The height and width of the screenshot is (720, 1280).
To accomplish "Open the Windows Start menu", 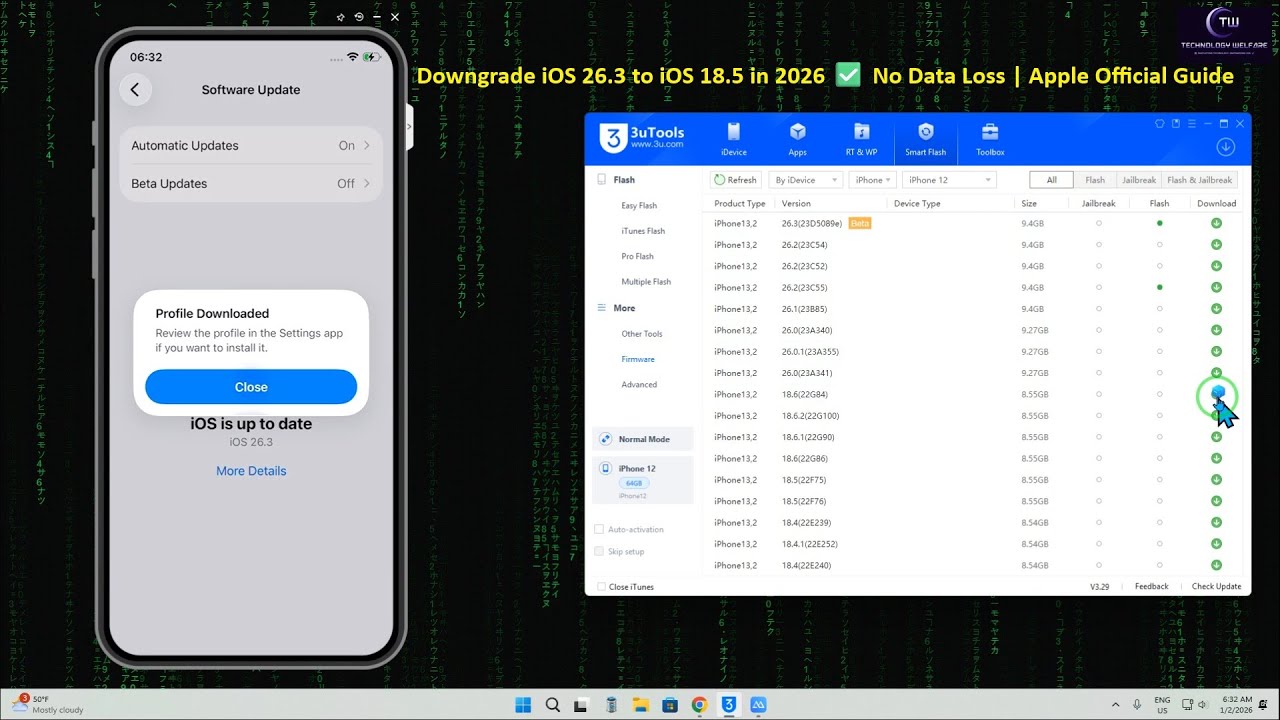I will [x=523, y=705].
